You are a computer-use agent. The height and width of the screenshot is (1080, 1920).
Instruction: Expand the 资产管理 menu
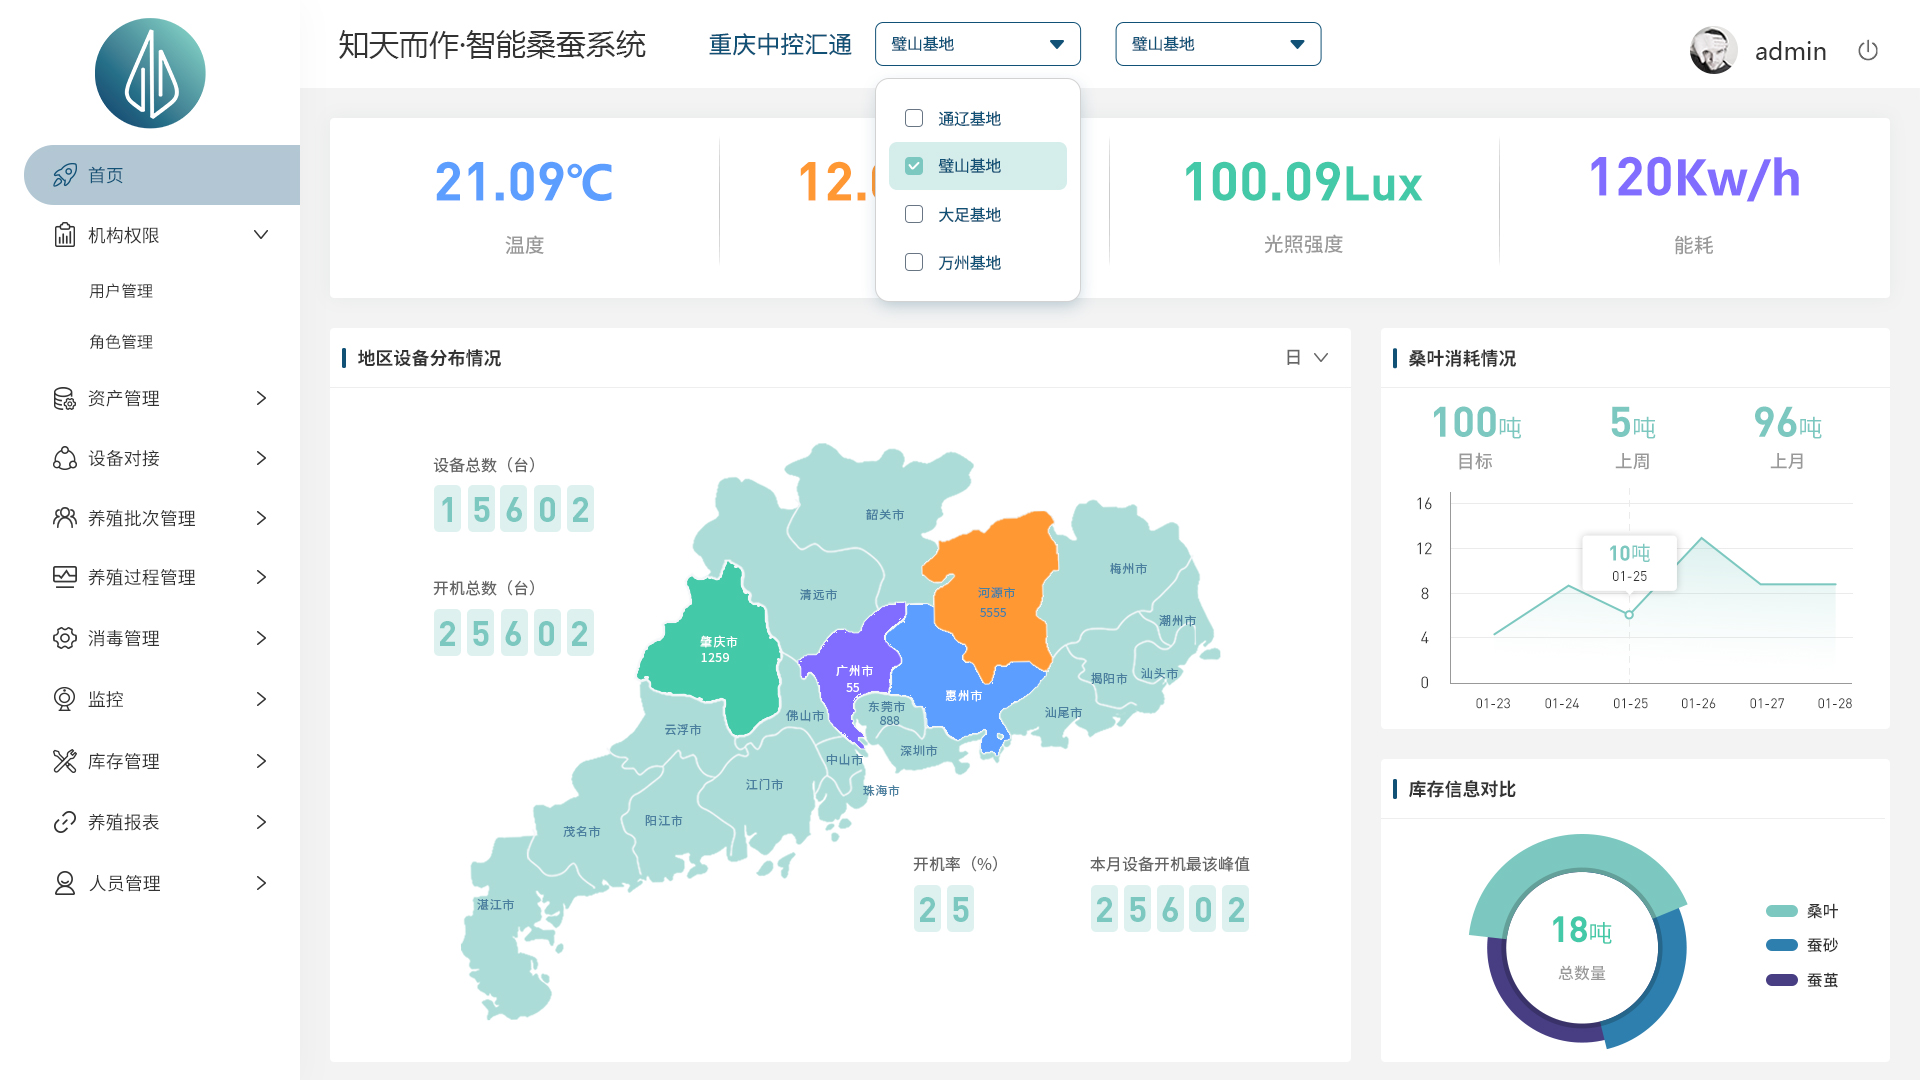click(x=261, y=398)
